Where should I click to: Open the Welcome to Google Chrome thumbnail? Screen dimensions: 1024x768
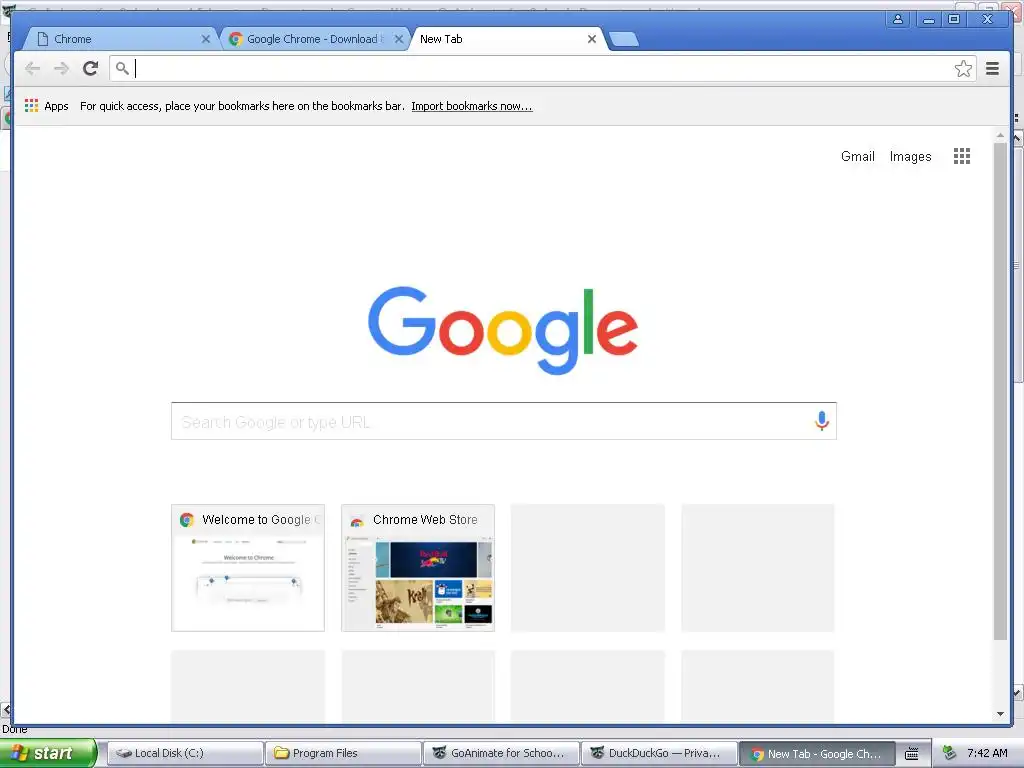(248, 568)
